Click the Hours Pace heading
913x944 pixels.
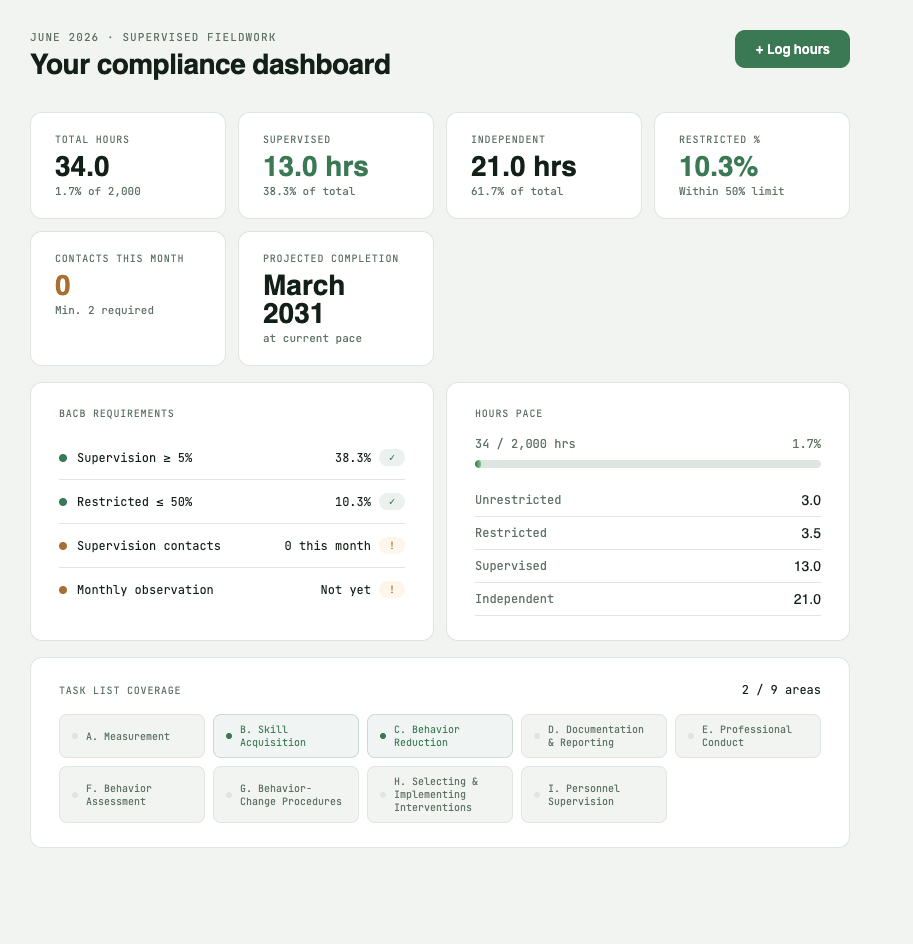coord(509,414)
